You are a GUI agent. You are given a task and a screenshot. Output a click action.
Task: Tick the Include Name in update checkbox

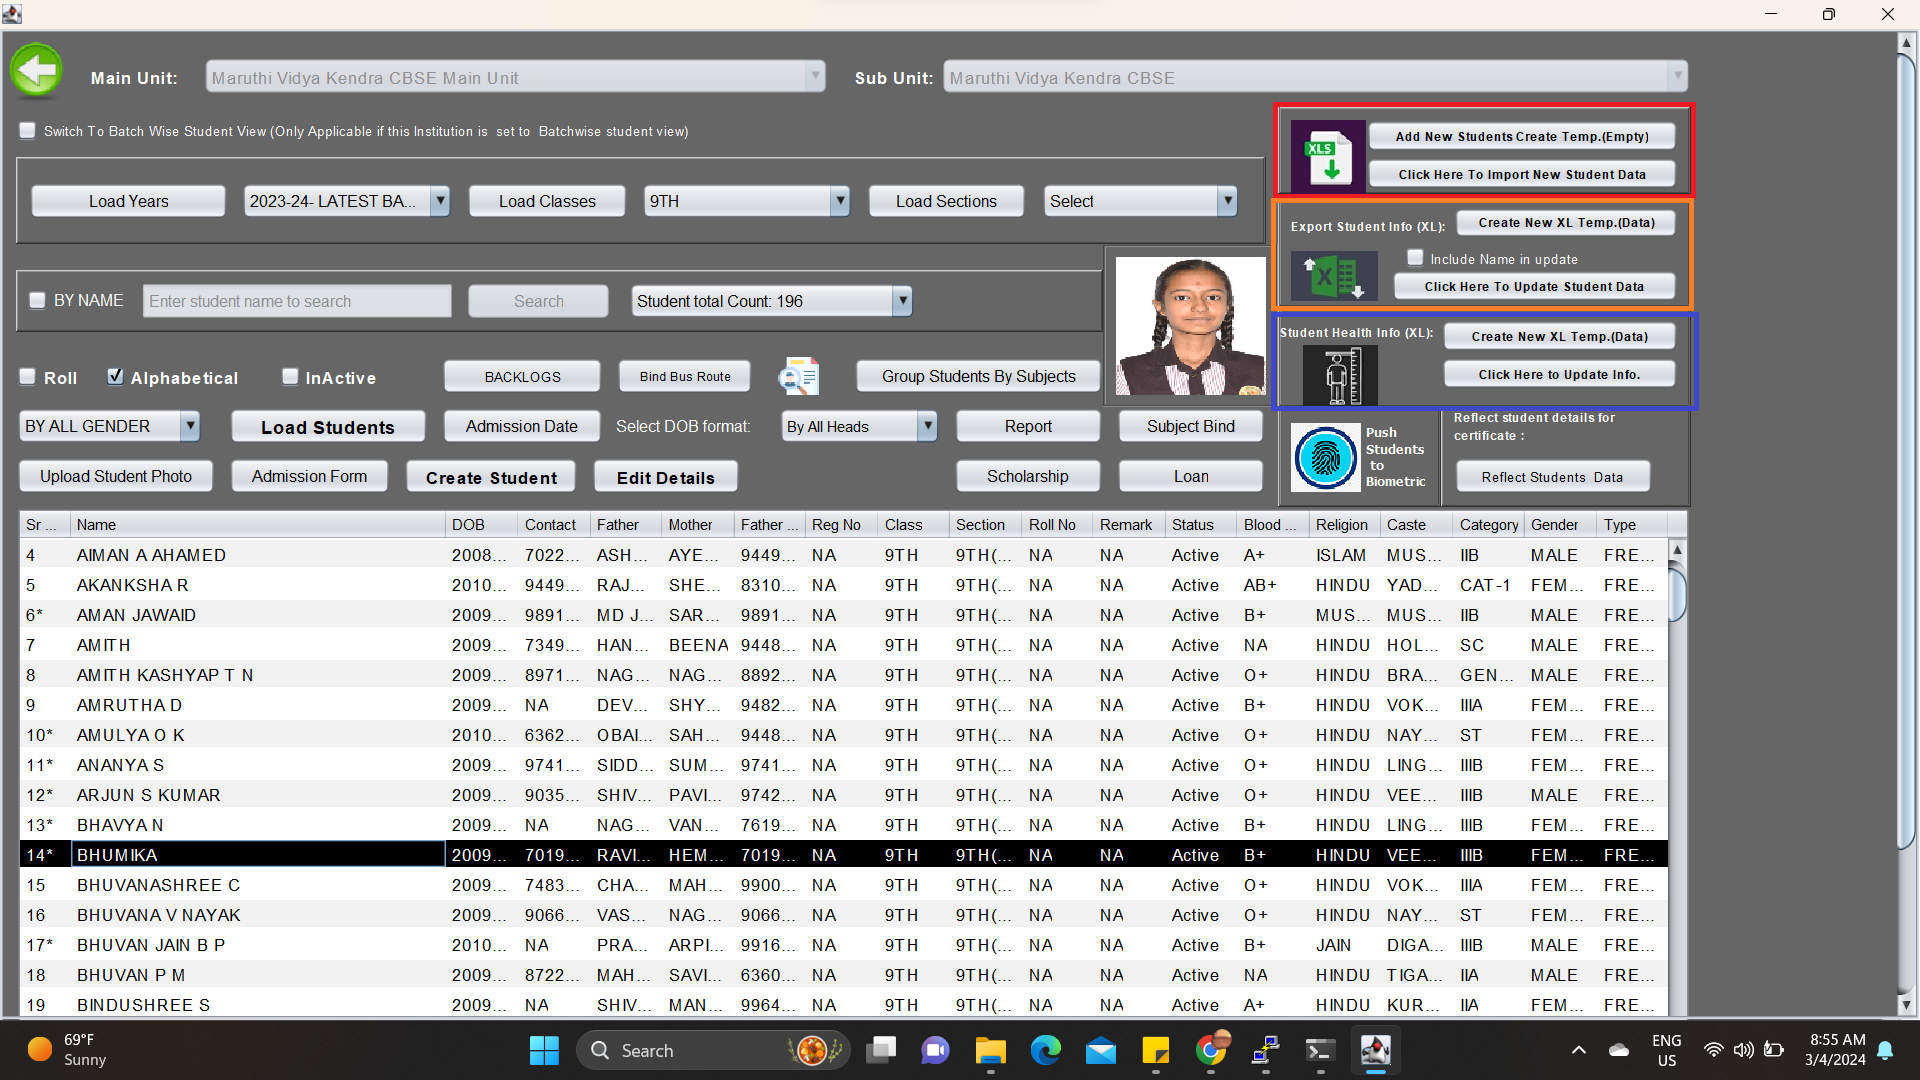[1415, 258]
